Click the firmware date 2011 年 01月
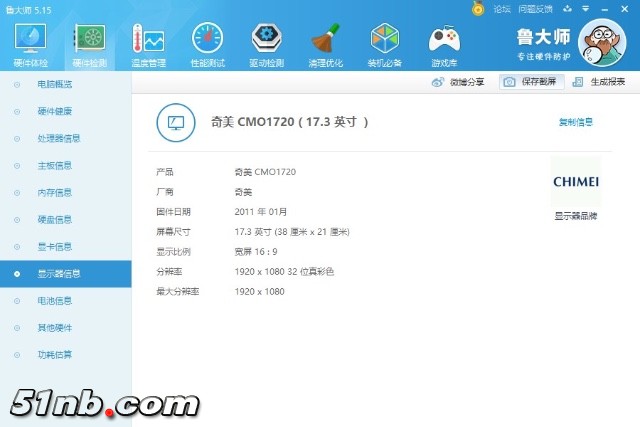Screen dimensions: 640x427 260,212
